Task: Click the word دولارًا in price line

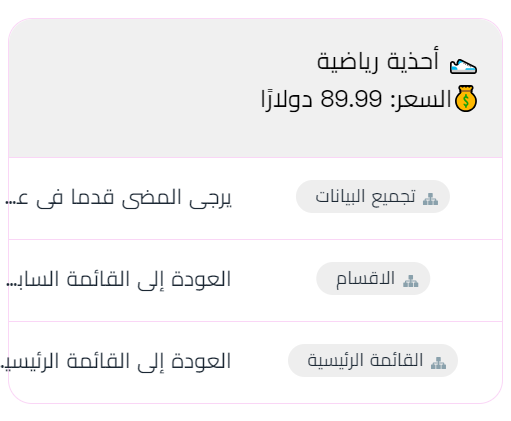Action: tap(287, 99)
